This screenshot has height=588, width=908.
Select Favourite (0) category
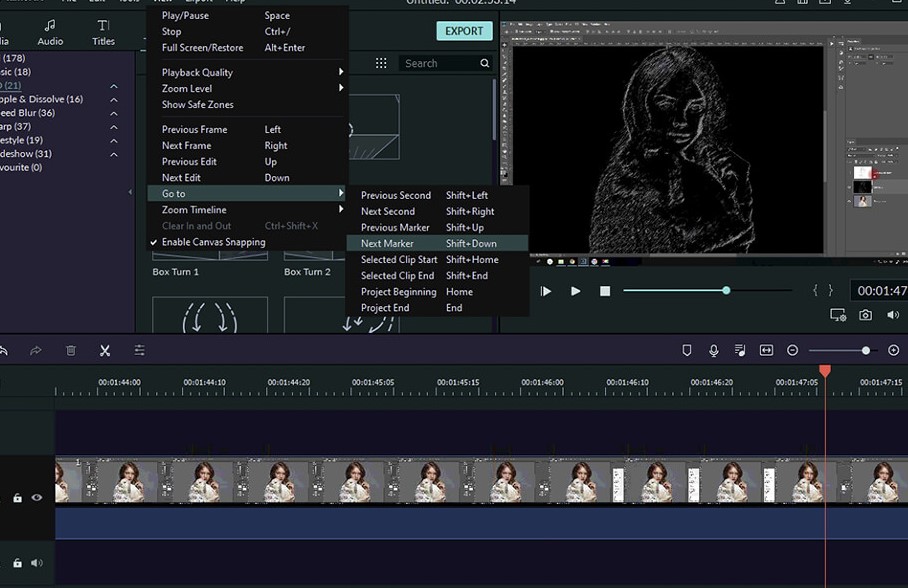(x=21, y=167)
